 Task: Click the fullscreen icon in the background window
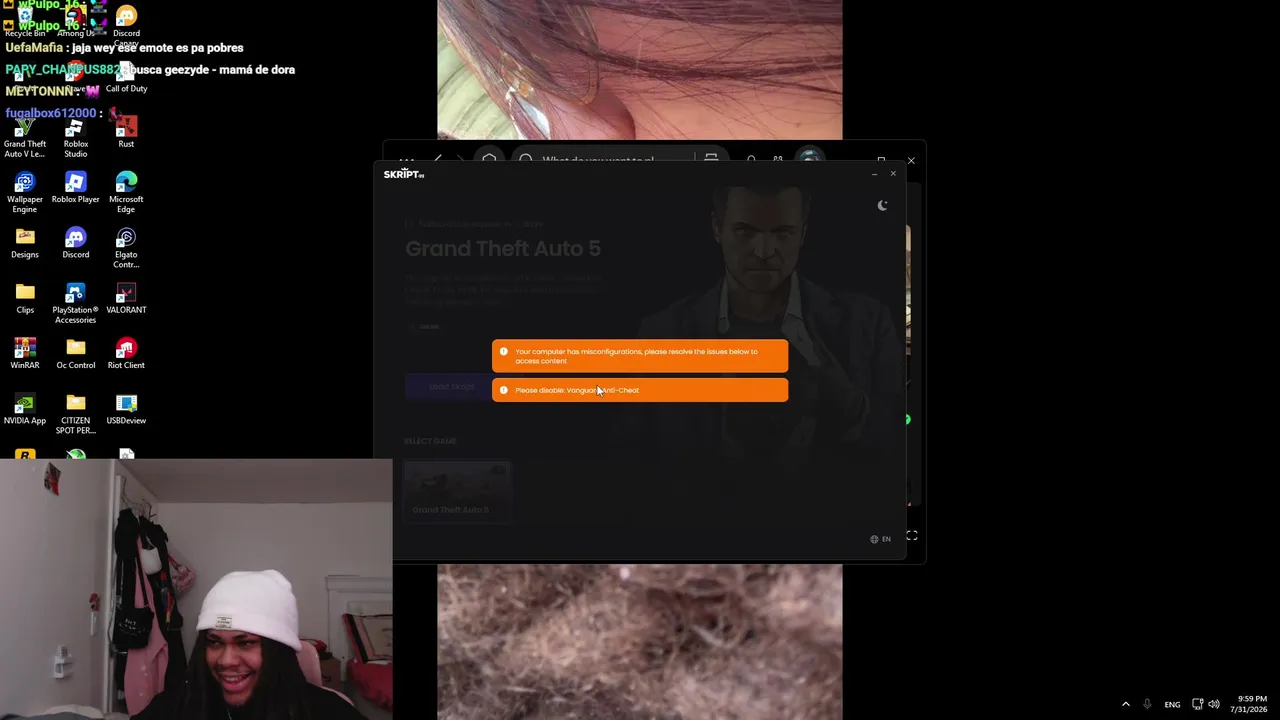911,536
